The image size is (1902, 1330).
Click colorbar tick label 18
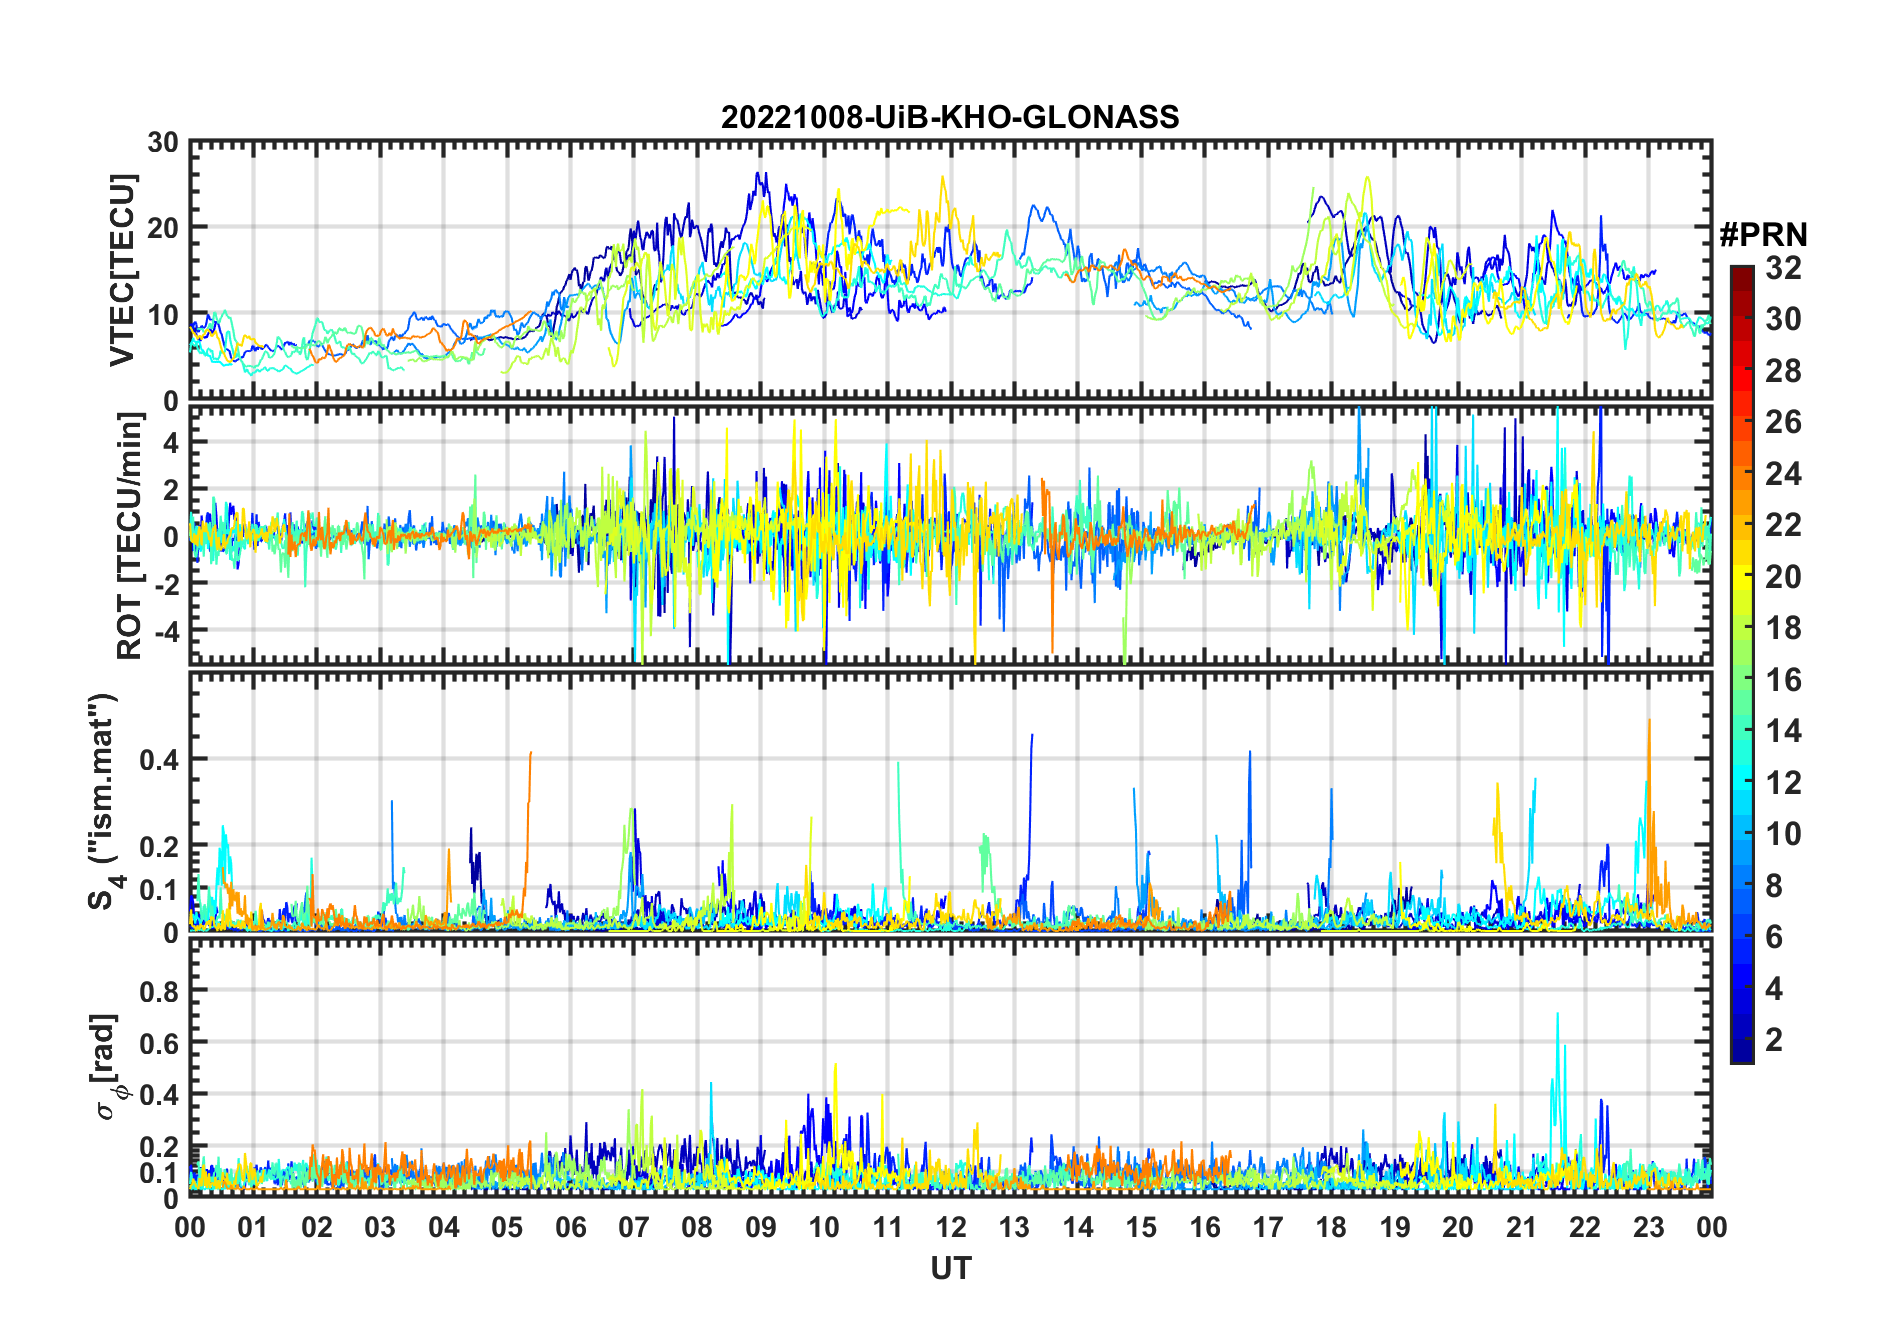[1783, 628]
